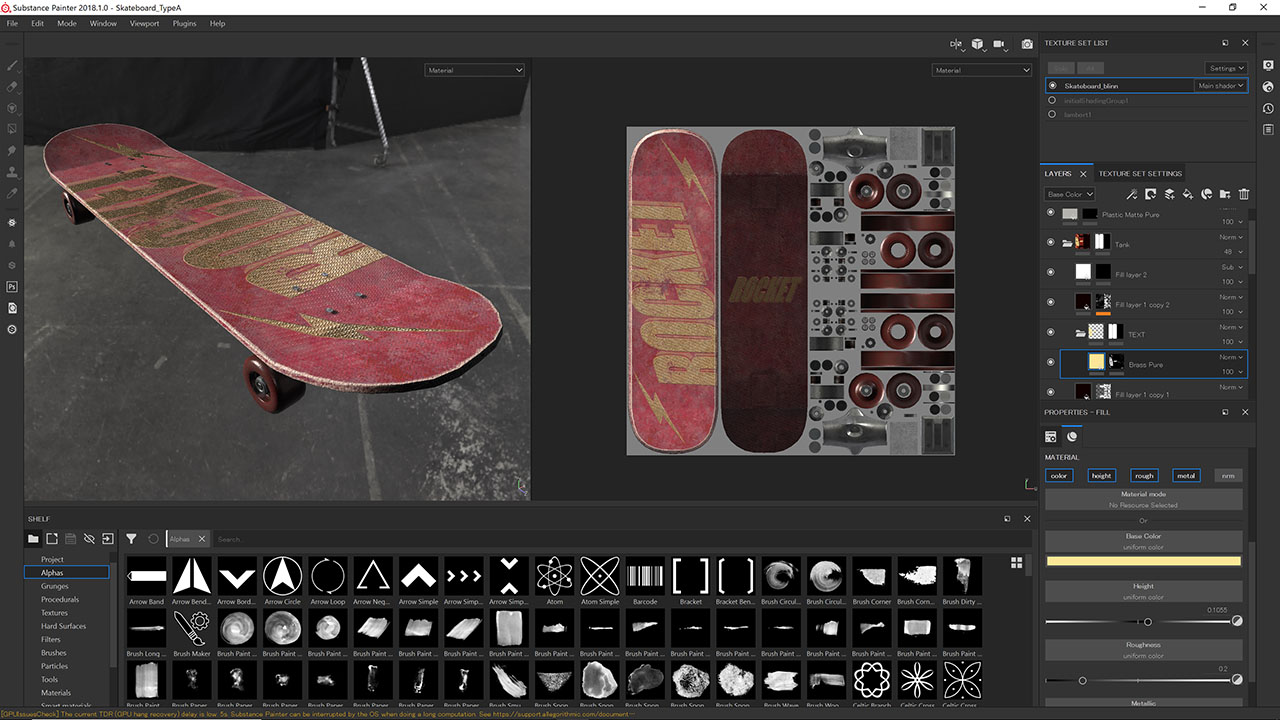Open the symmetry settings icon
Image resolution: width=1280 pixels, height=720 pixels.
point(955,44)
